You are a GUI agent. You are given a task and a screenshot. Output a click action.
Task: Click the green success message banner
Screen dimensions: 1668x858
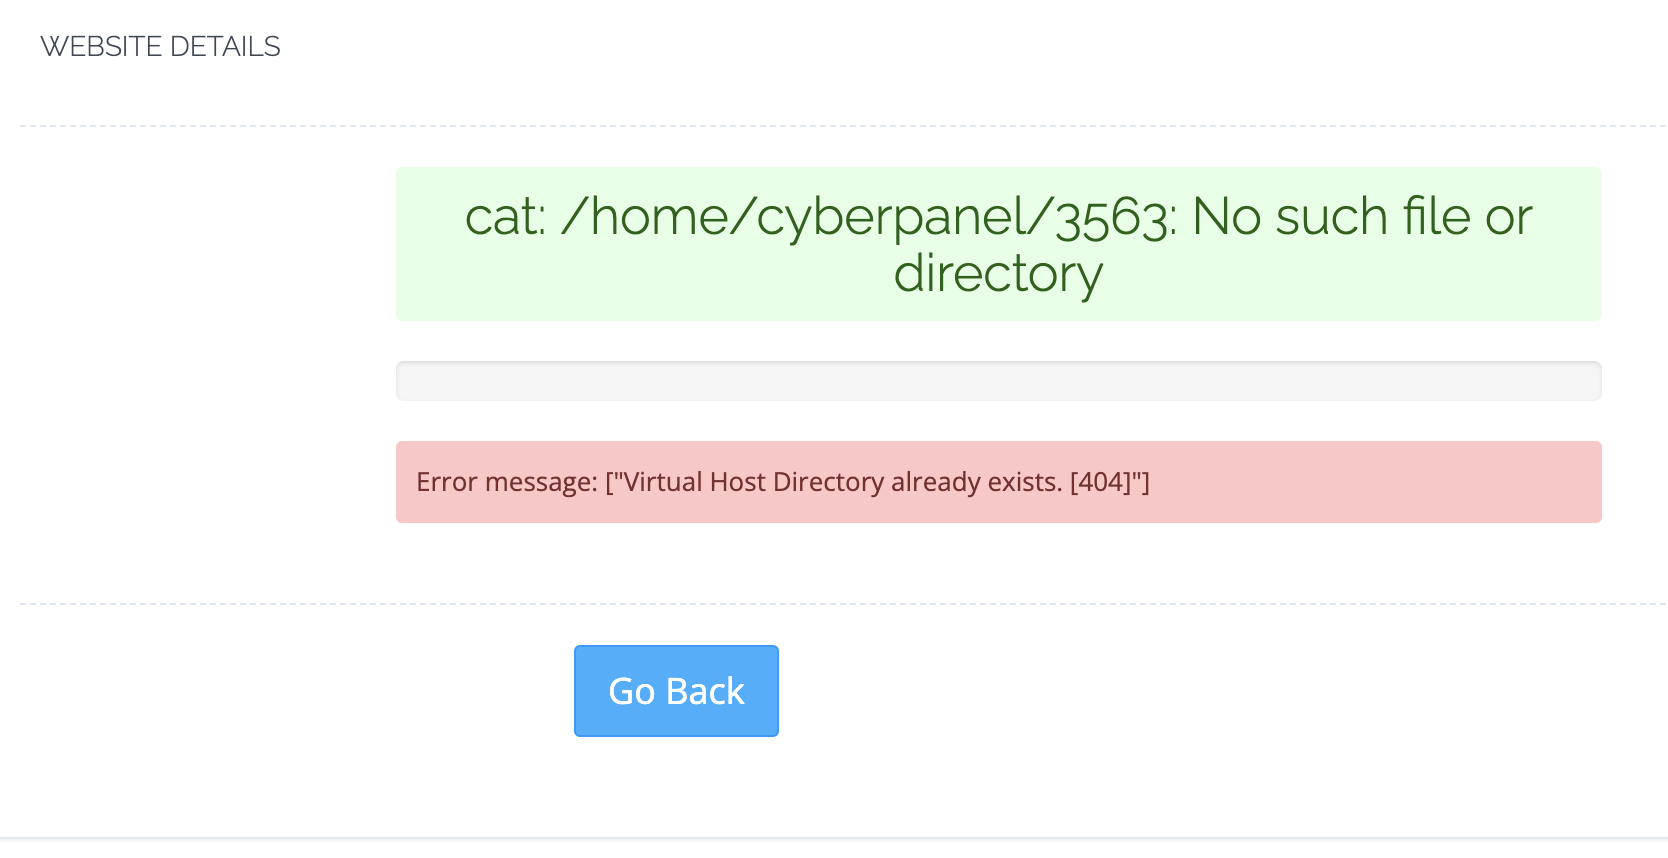coord(998,244)
